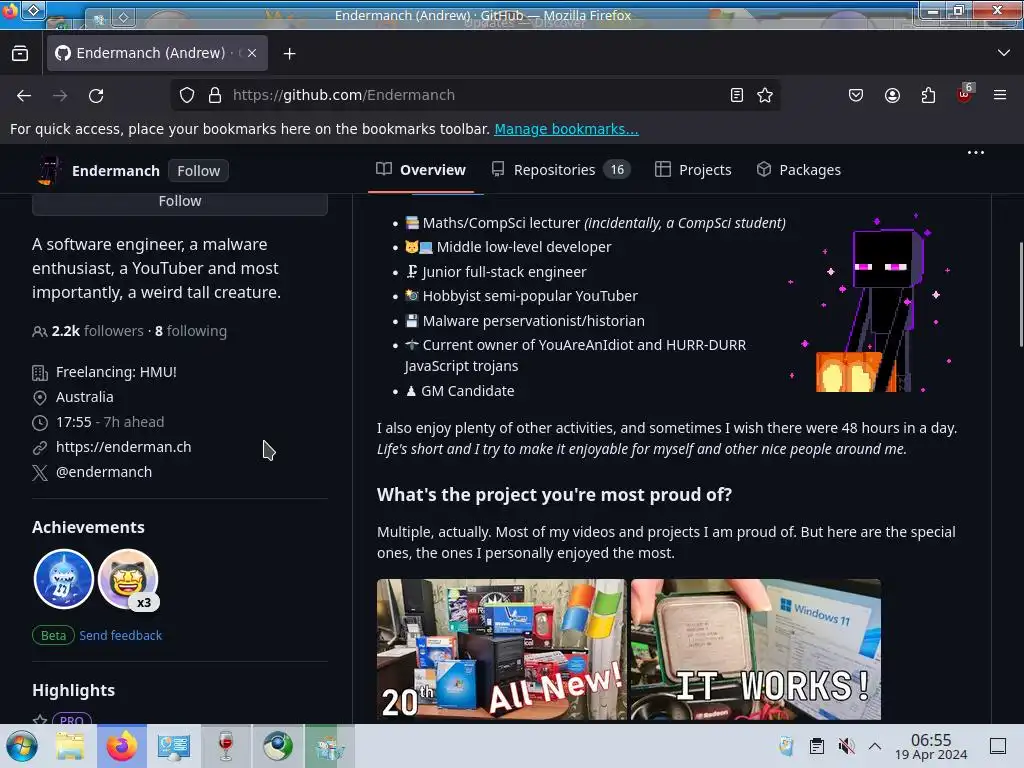Open the 20th All New video thumbnail
Screen dimensions: 1024x768
(x=502, y=649)
